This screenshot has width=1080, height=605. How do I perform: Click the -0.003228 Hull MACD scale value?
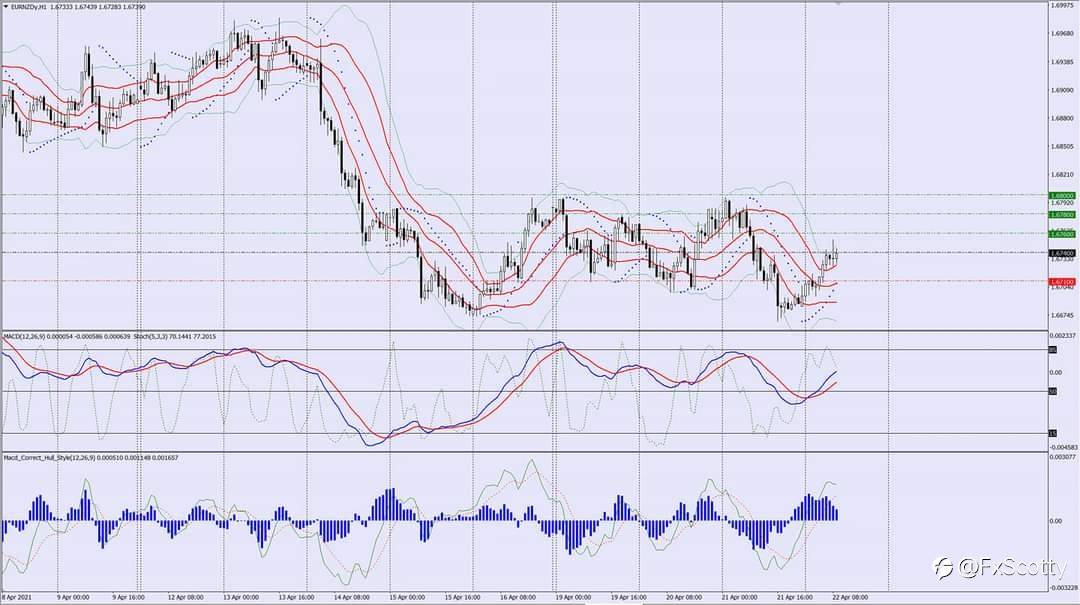pos(1061,588)
